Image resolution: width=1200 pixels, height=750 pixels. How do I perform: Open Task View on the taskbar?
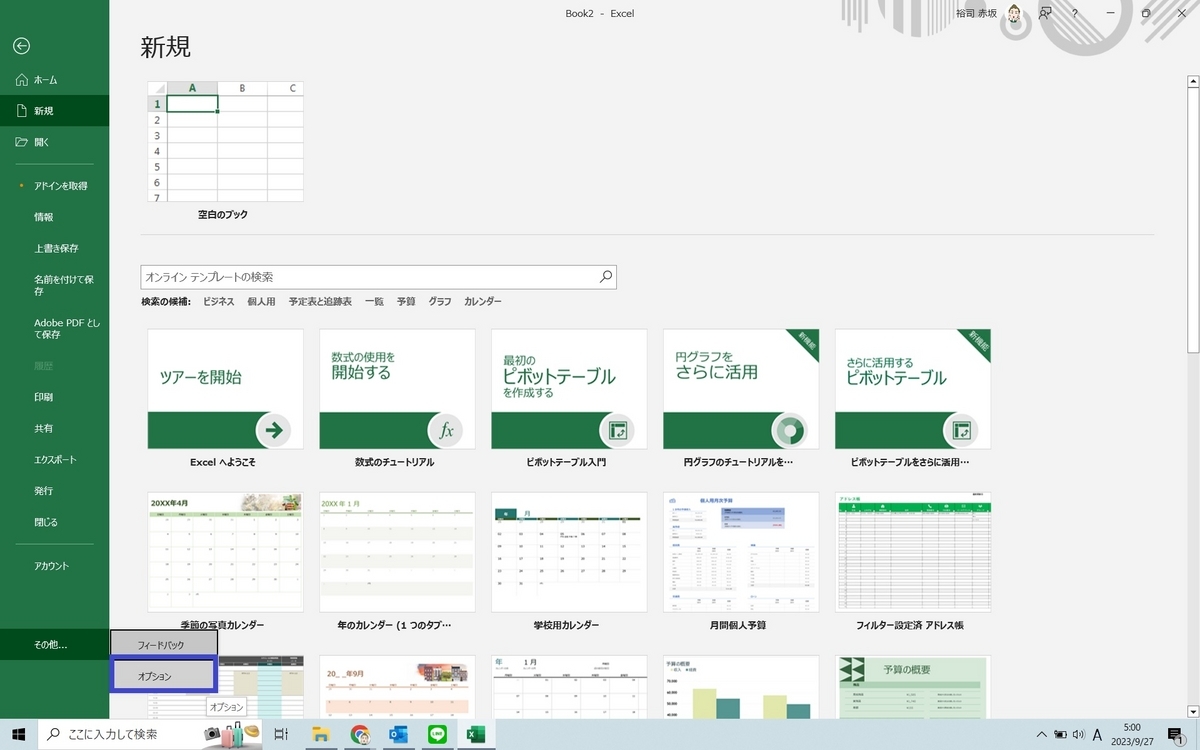pyautogui.click(x=281, y=734)
